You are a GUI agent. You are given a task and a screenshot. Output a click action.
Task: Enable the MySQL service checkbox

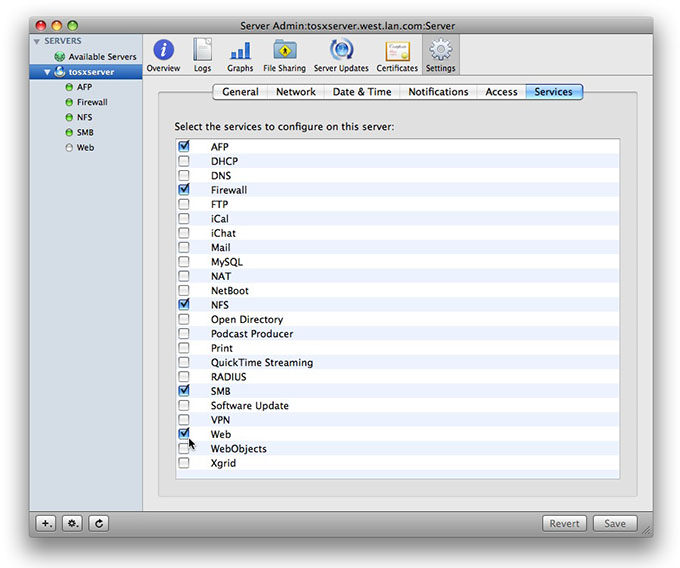[x=184, y=261]
